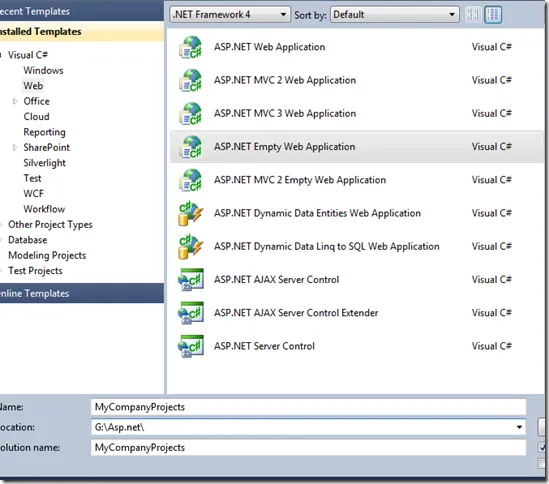
Task: Select the Test category under Visual C#
Action: pyautogui.click(x=33, y=178)
